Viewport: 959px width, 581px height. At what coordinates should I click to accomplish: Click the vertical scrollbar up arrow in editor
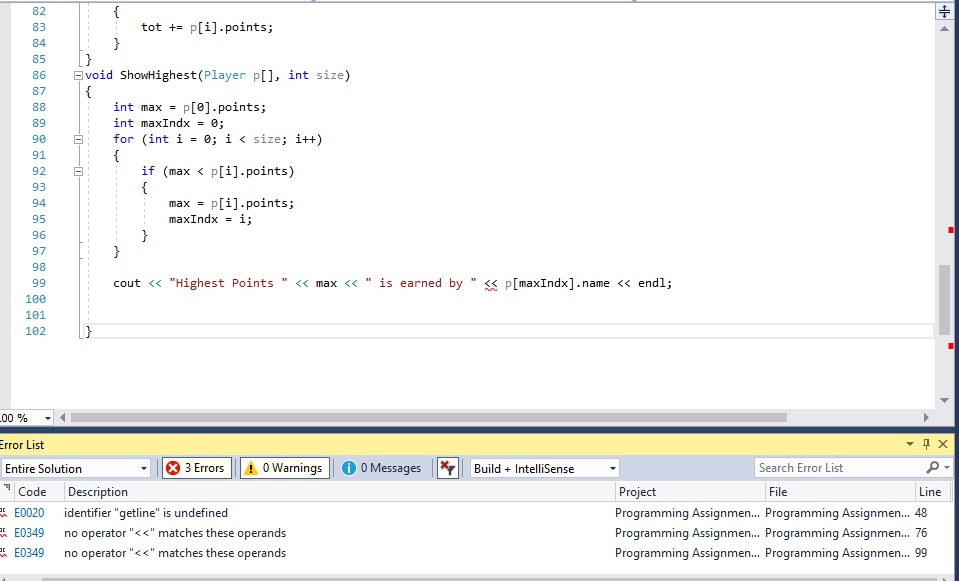[x=944, y=29]
